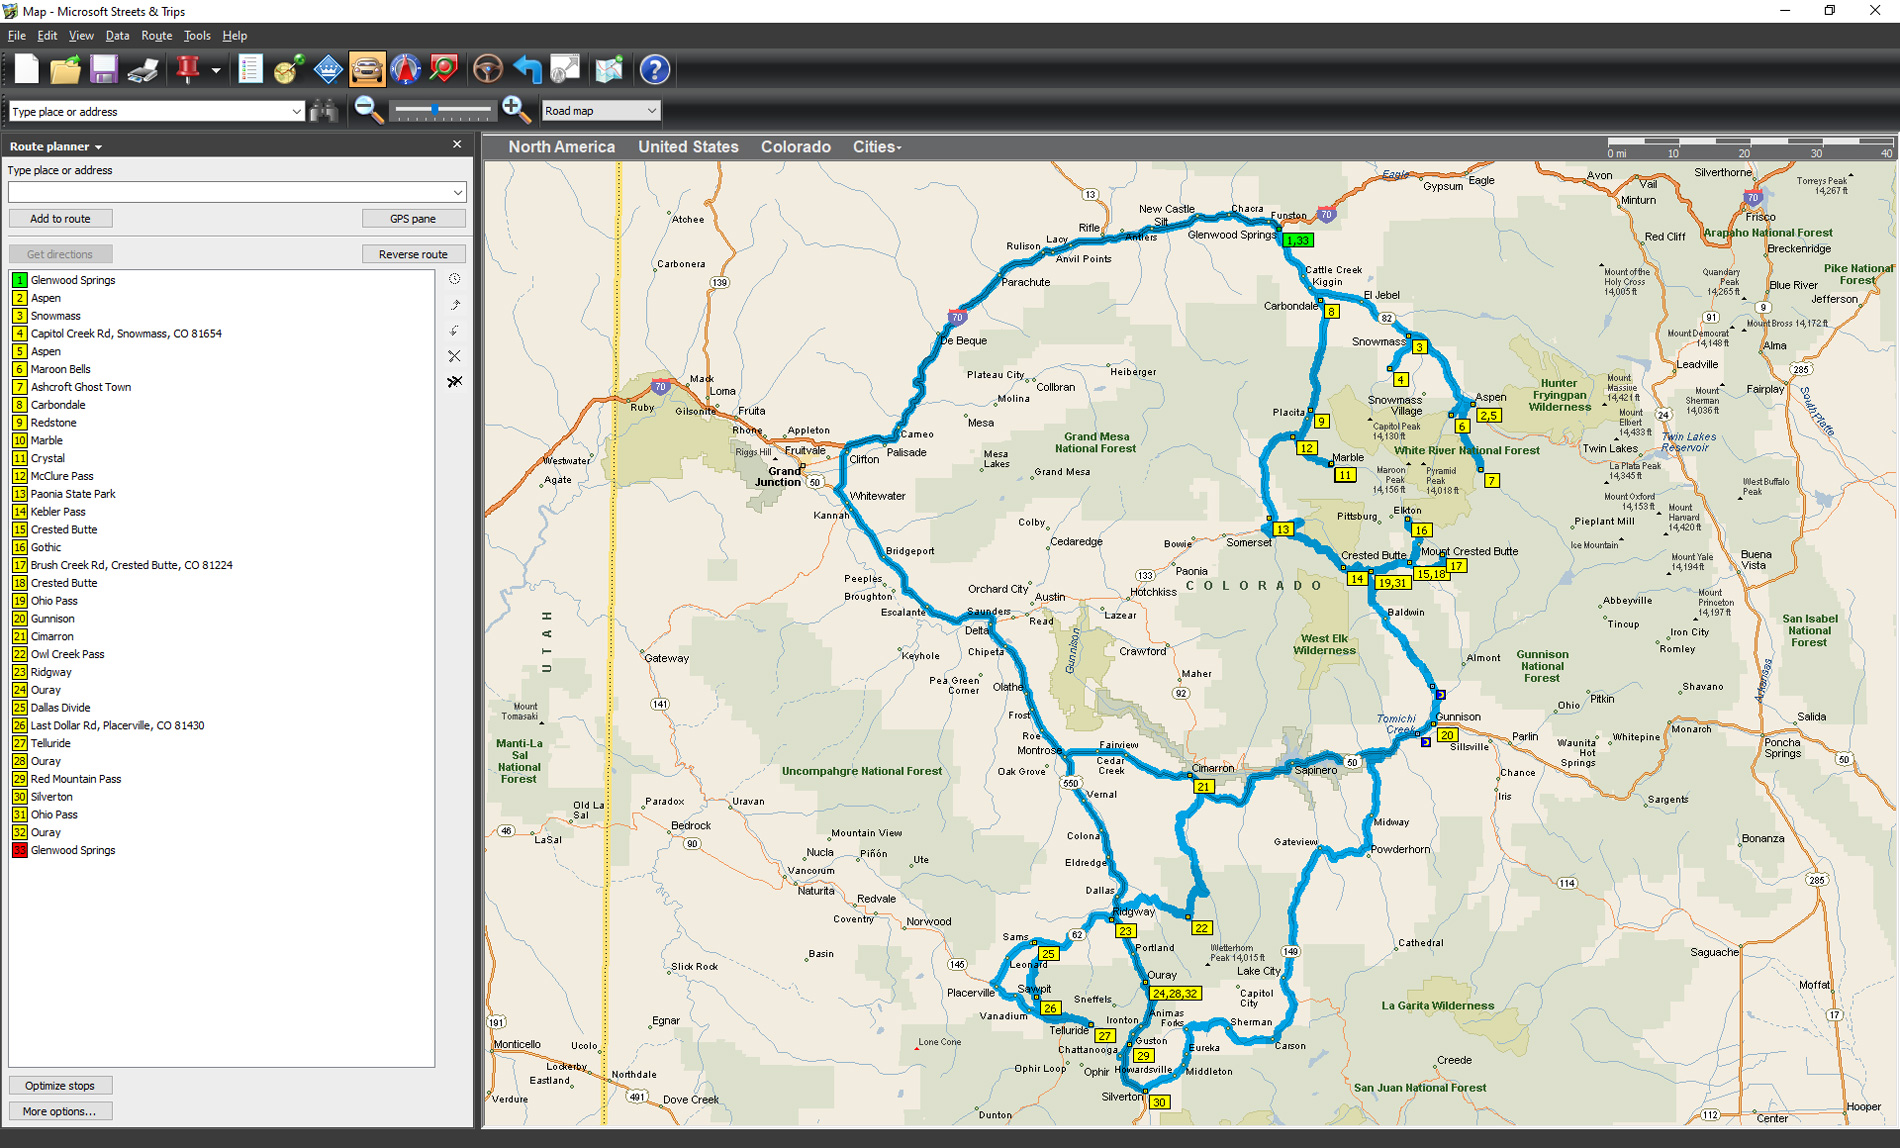
Task: Open the legend and overview list icon
Action: pyautogui.click(x=250, y=70)
